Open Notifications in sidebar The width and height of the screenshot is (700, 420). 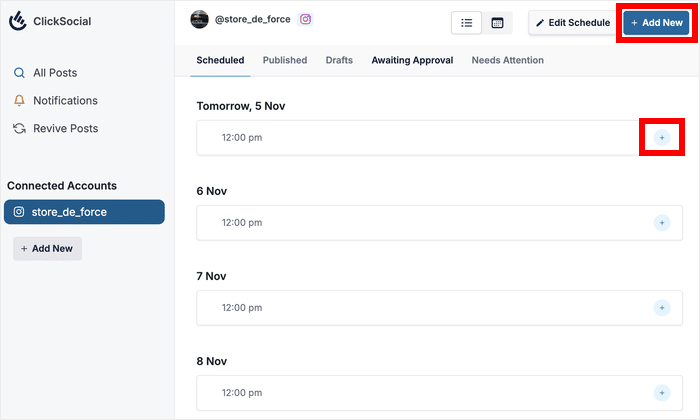coord(65,101)
